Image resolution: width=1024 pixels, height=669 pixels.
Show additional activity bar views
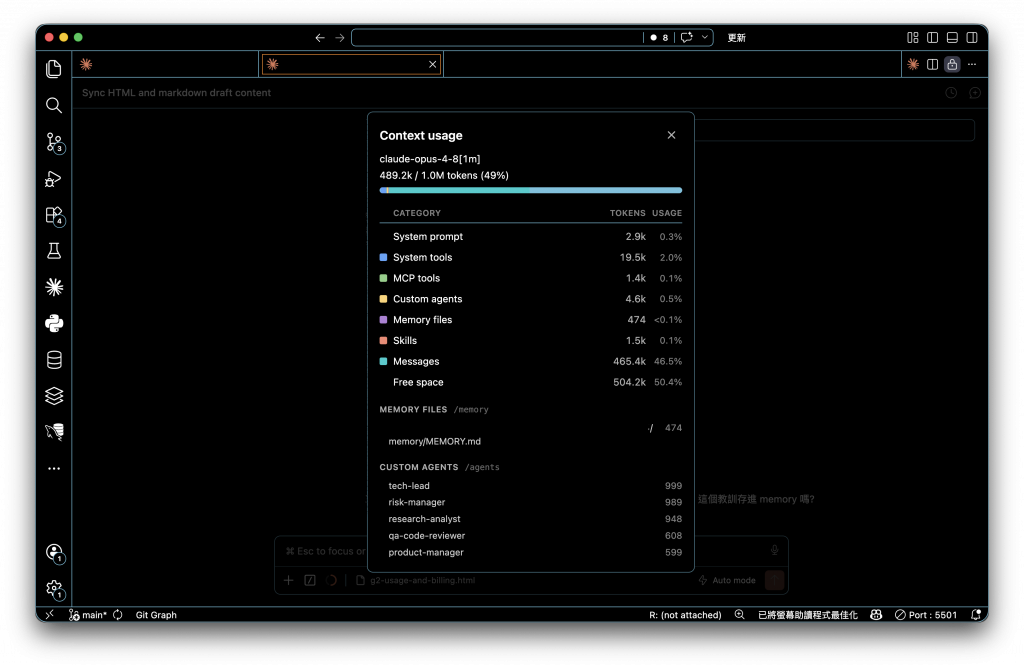pyautogui.click(x=54, y=468)
